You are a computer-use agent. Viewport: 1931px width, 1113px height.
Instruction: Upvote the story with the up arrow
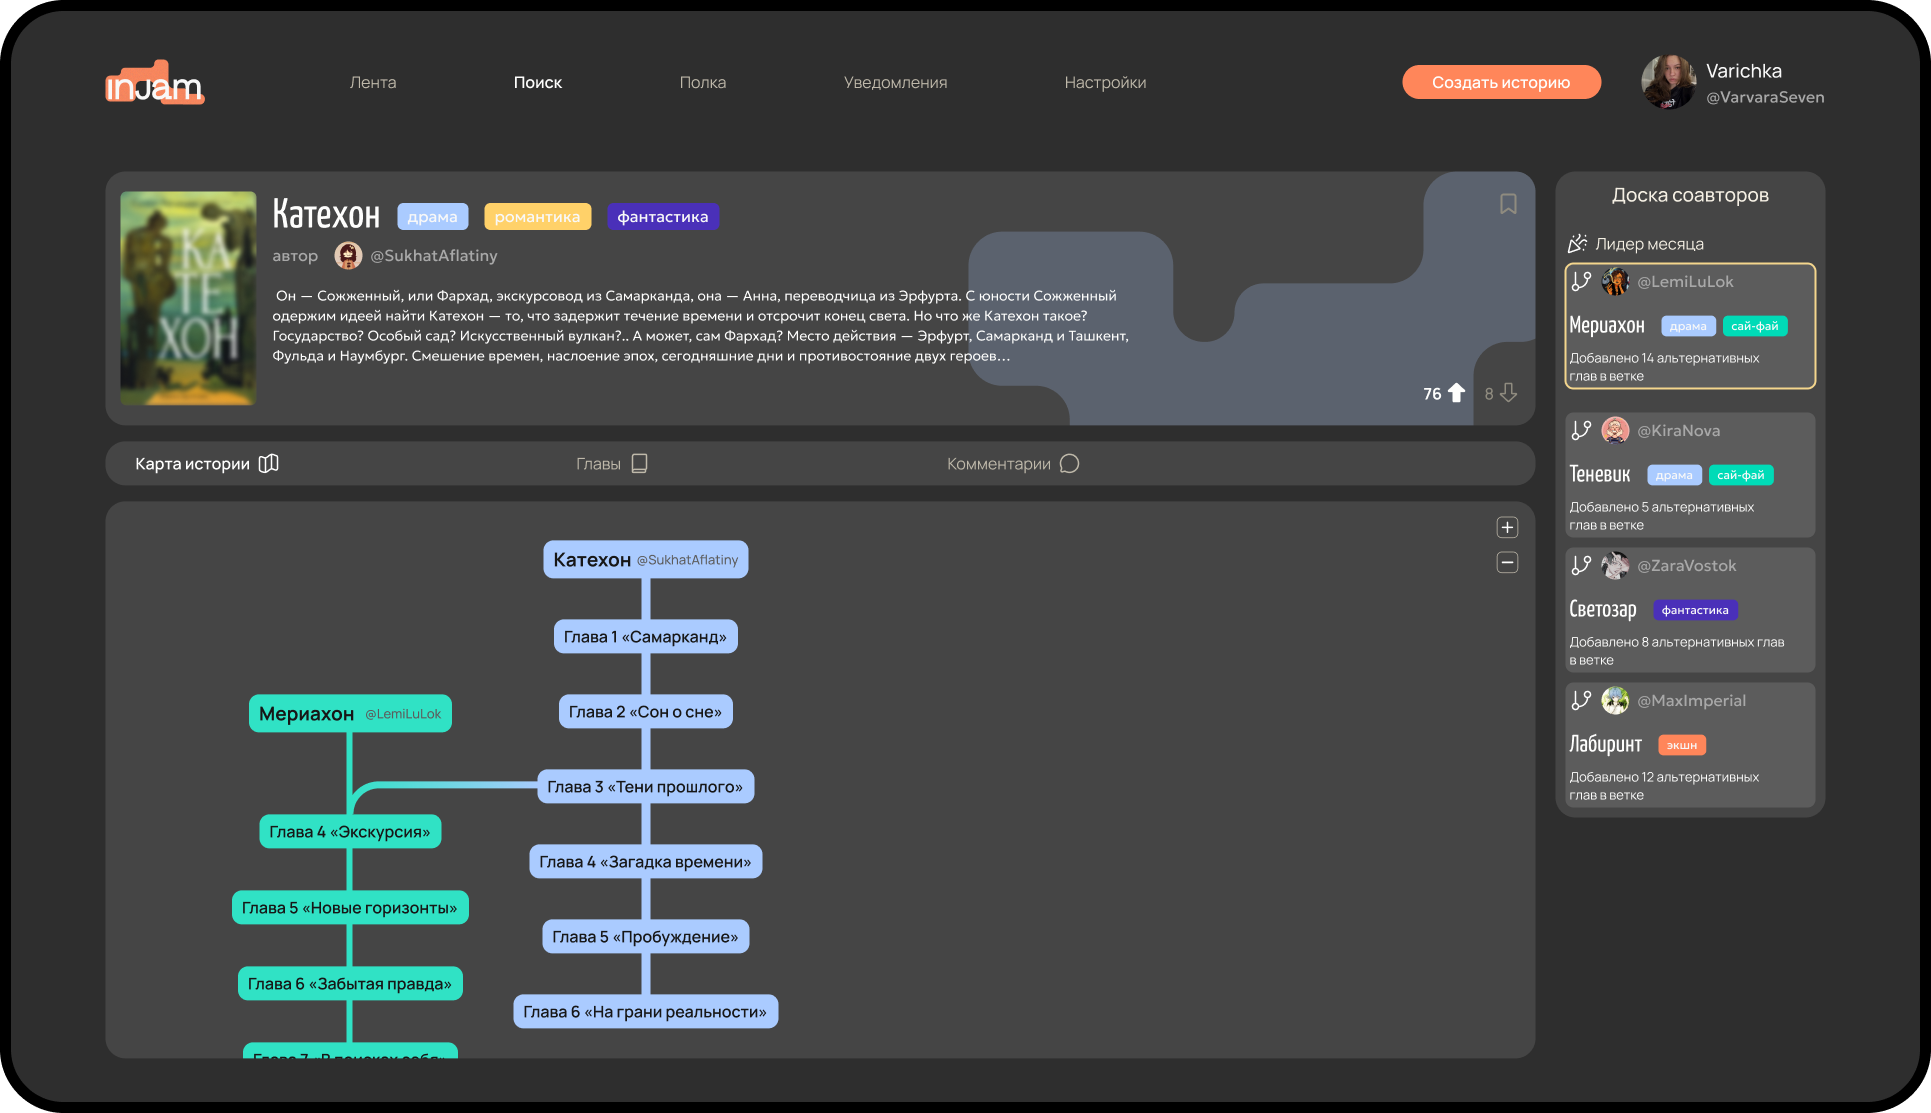click(x=1457, y=393)
